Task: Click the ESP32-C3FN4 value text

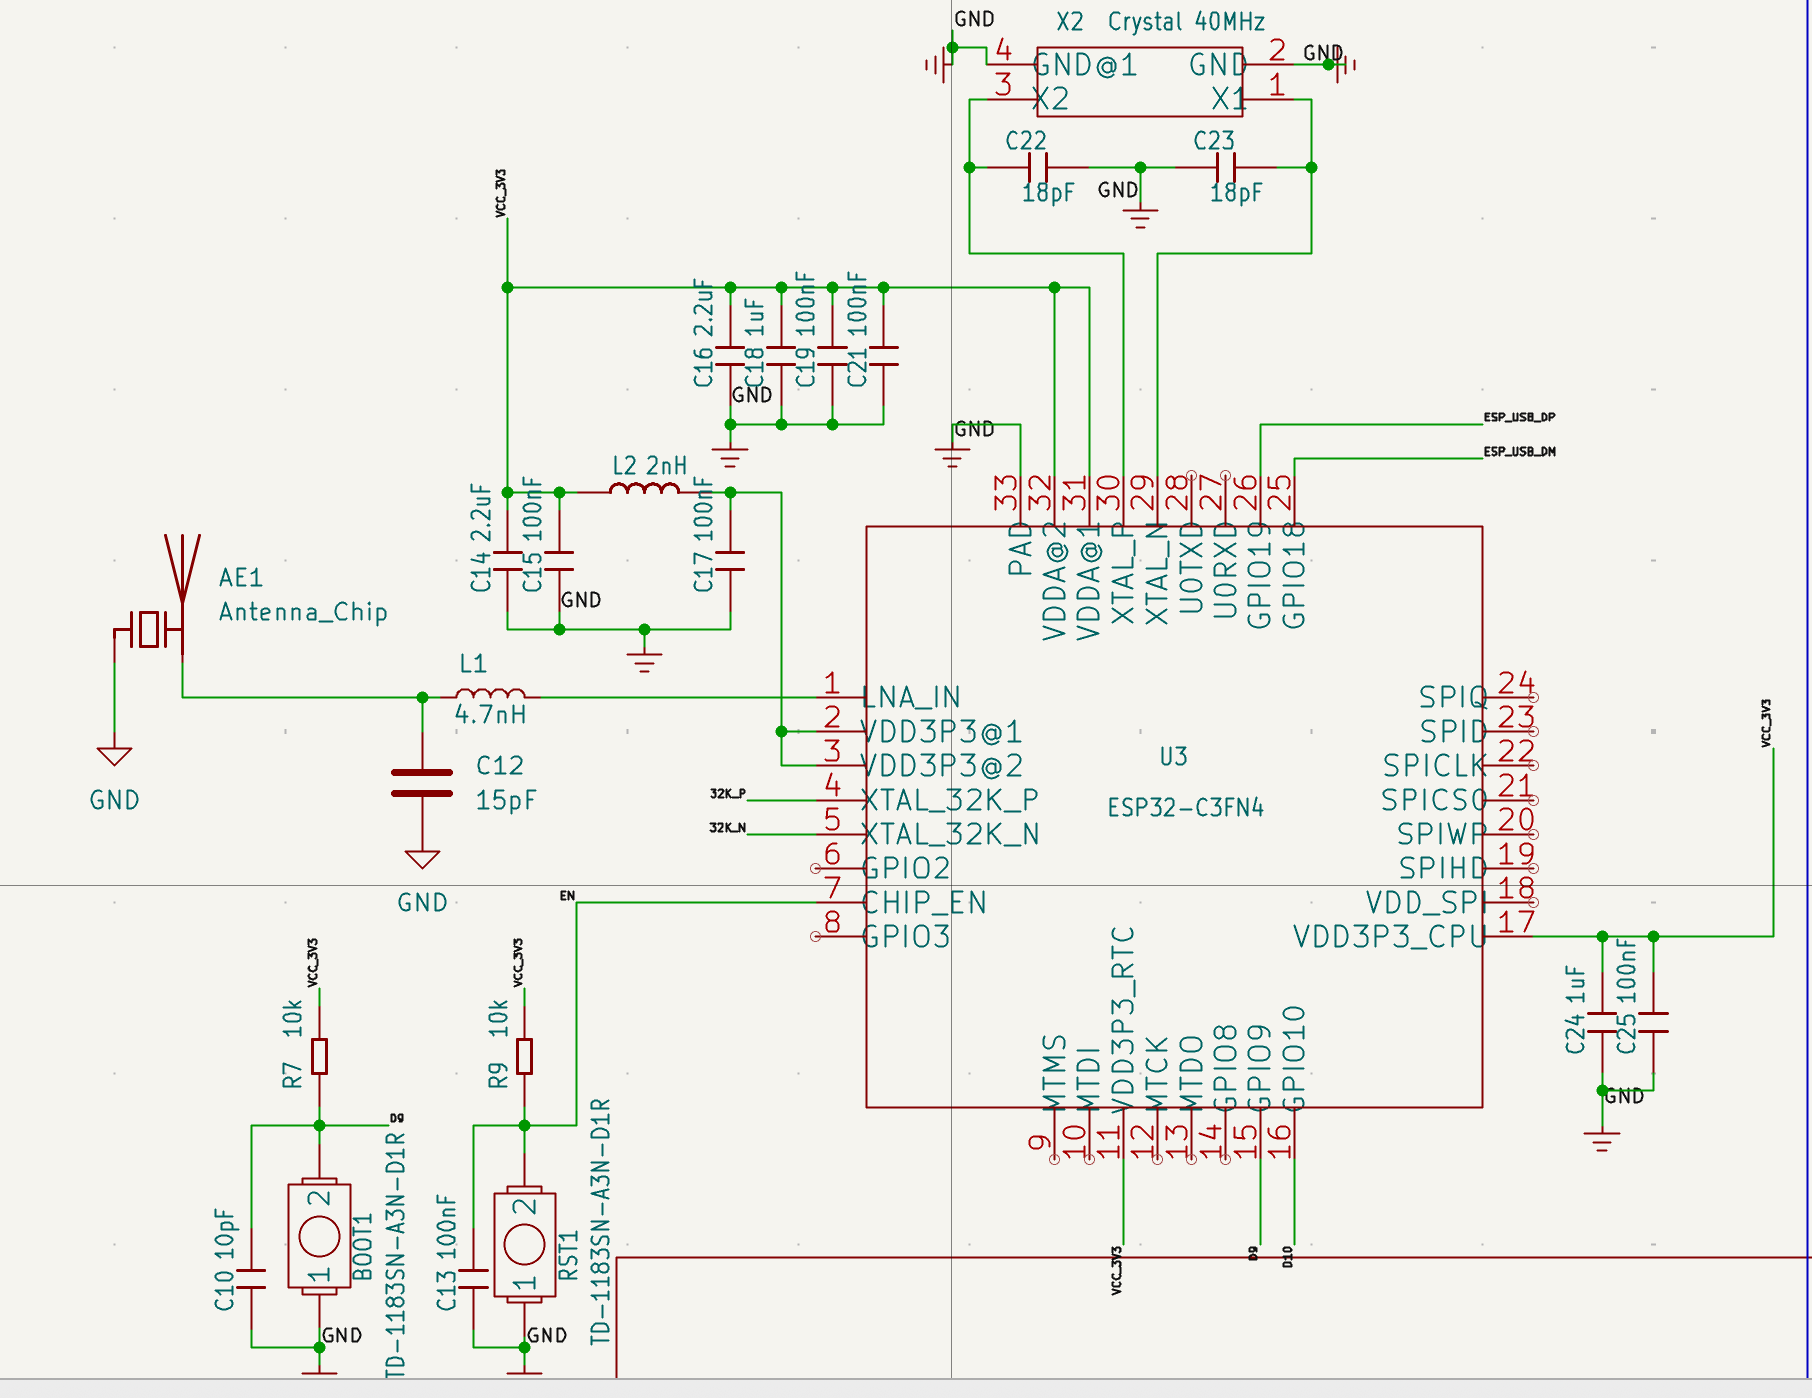Action: point(1185,808)
